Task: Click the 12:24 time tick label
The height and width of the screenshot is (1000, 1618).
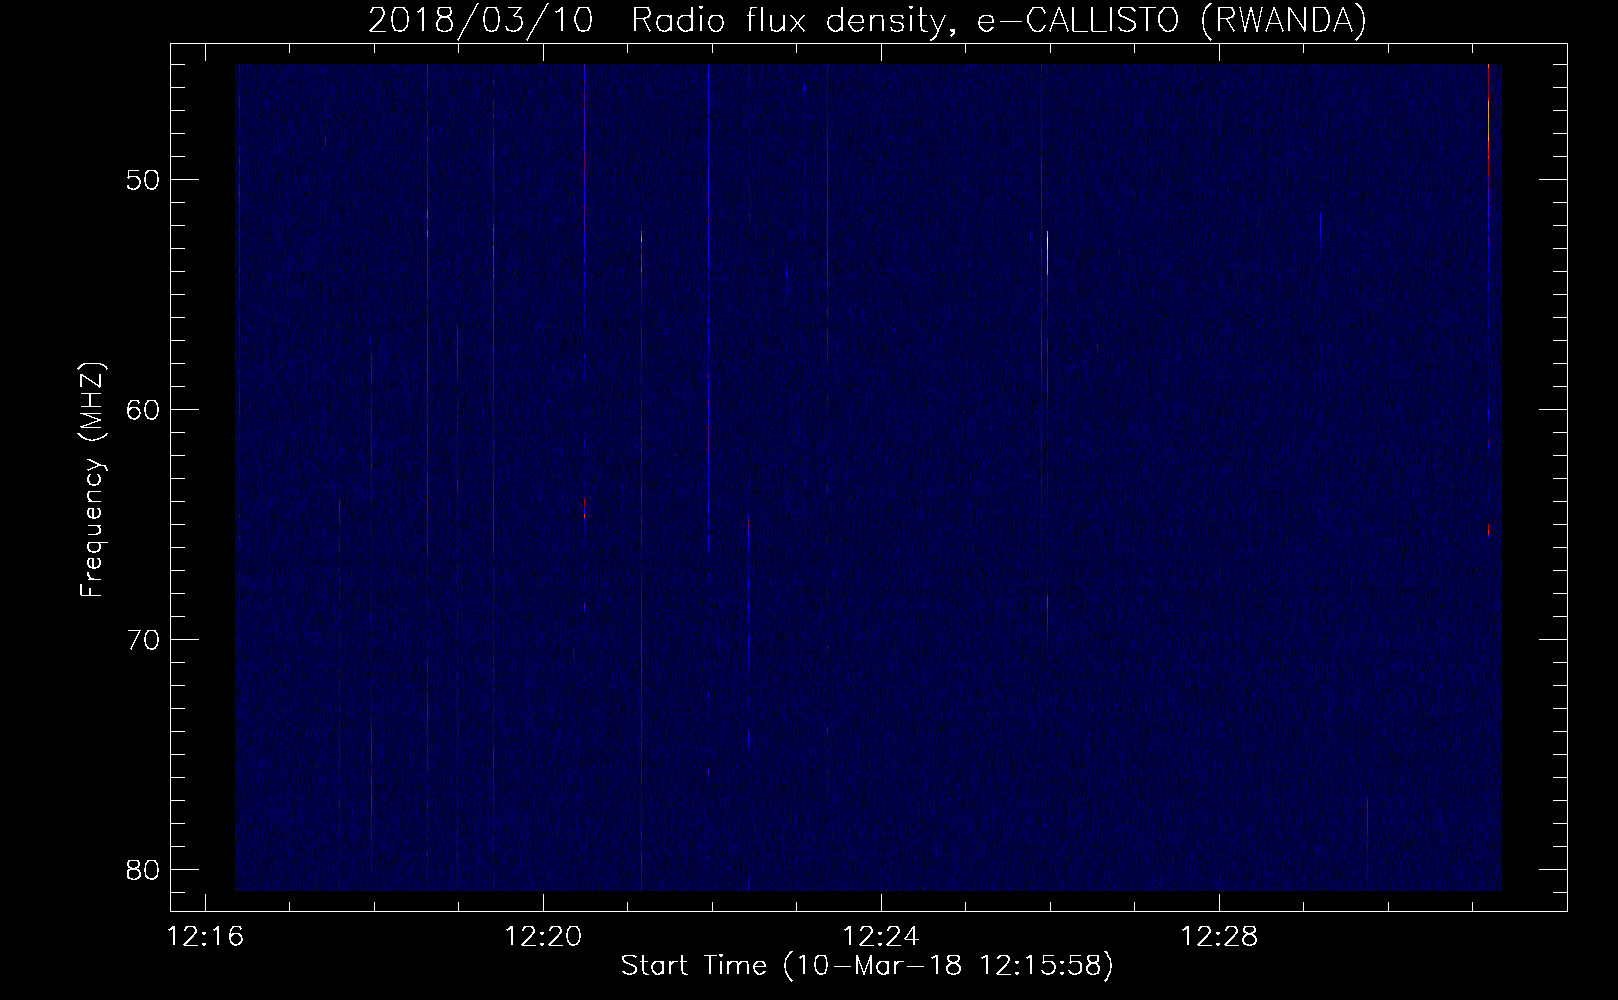Action: click(881, 938)
